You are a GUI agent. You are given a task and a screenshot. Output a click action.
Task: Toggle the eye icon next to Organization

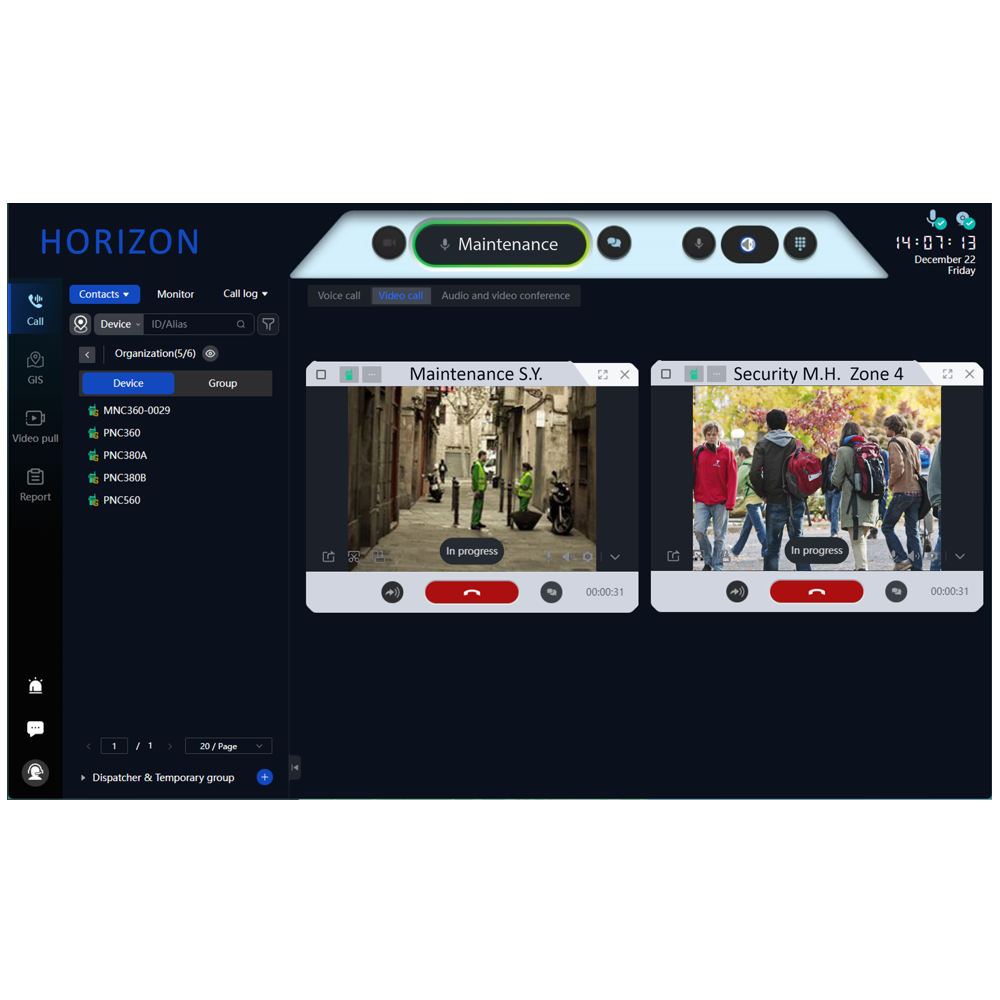click(210, 353)
